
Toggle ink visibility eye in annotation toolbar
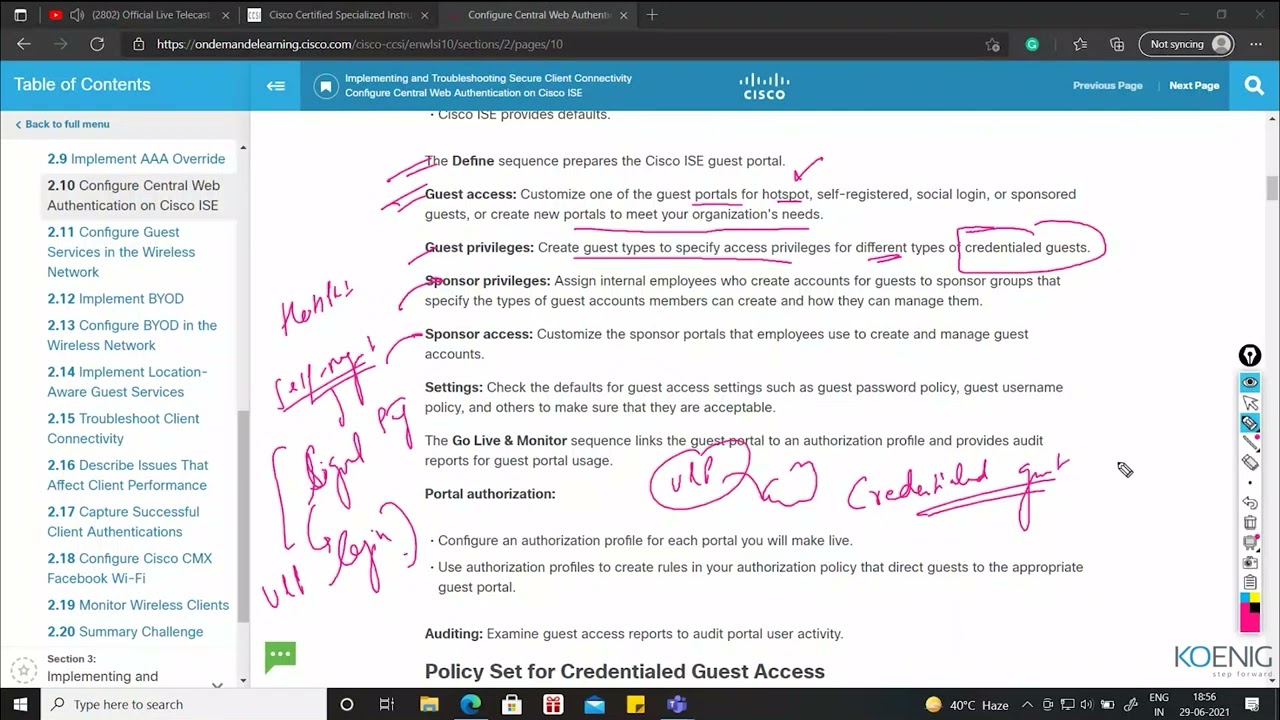tap(1250, 383)
